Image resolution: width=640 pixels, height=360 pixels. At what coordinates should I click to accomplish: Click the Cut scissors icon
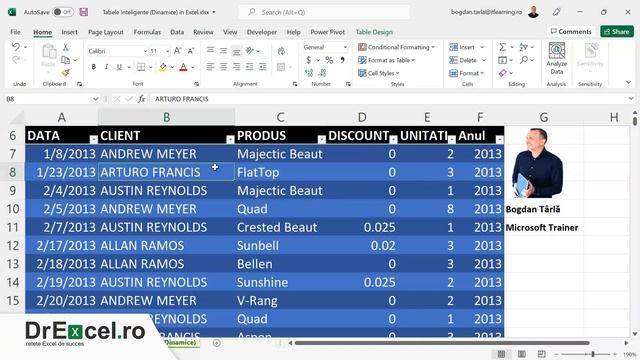coord(65,47)
